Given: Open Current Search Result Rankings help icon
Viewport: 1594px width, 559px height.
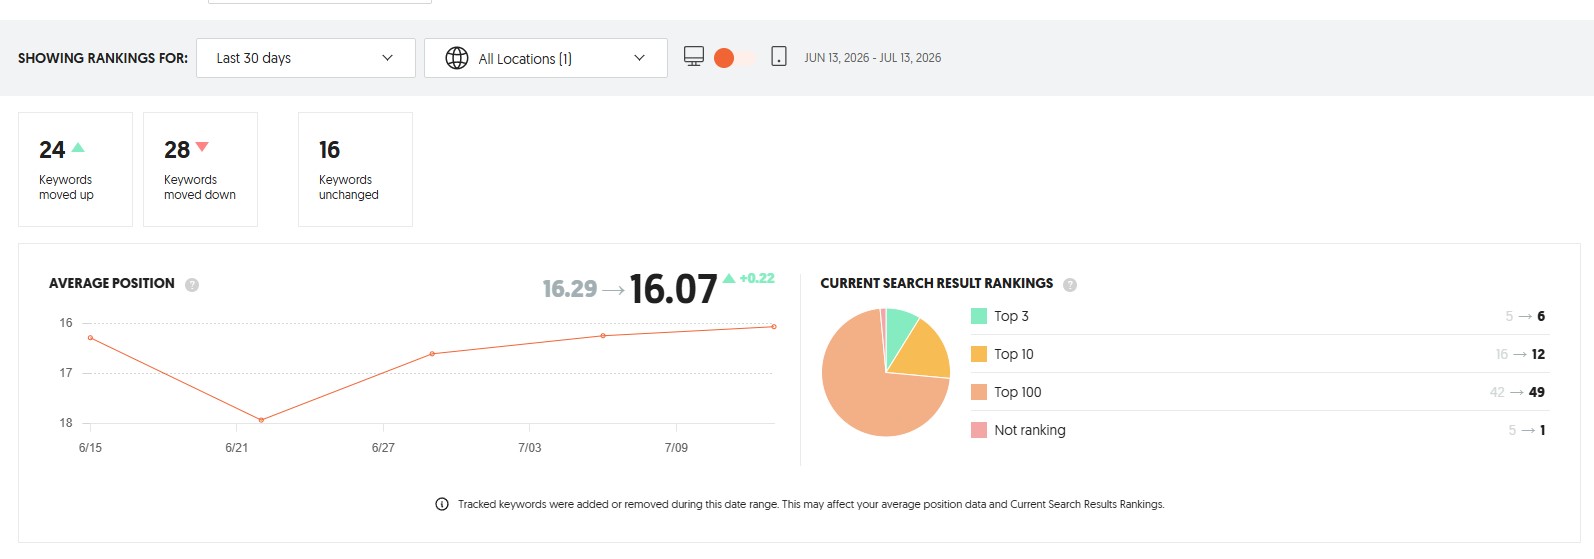Looking at the screenshot, I should tap(1070, 285).
